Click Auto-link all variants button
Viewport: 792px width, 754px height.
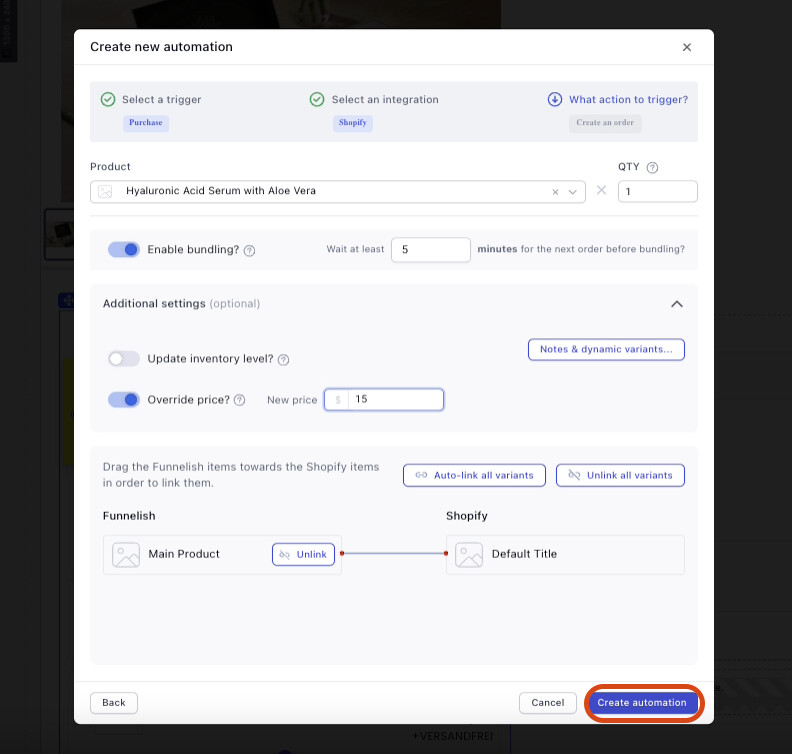[475, 475]
